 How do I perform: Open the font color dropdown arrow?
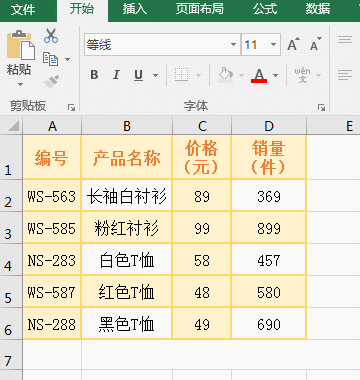(275, 75)
